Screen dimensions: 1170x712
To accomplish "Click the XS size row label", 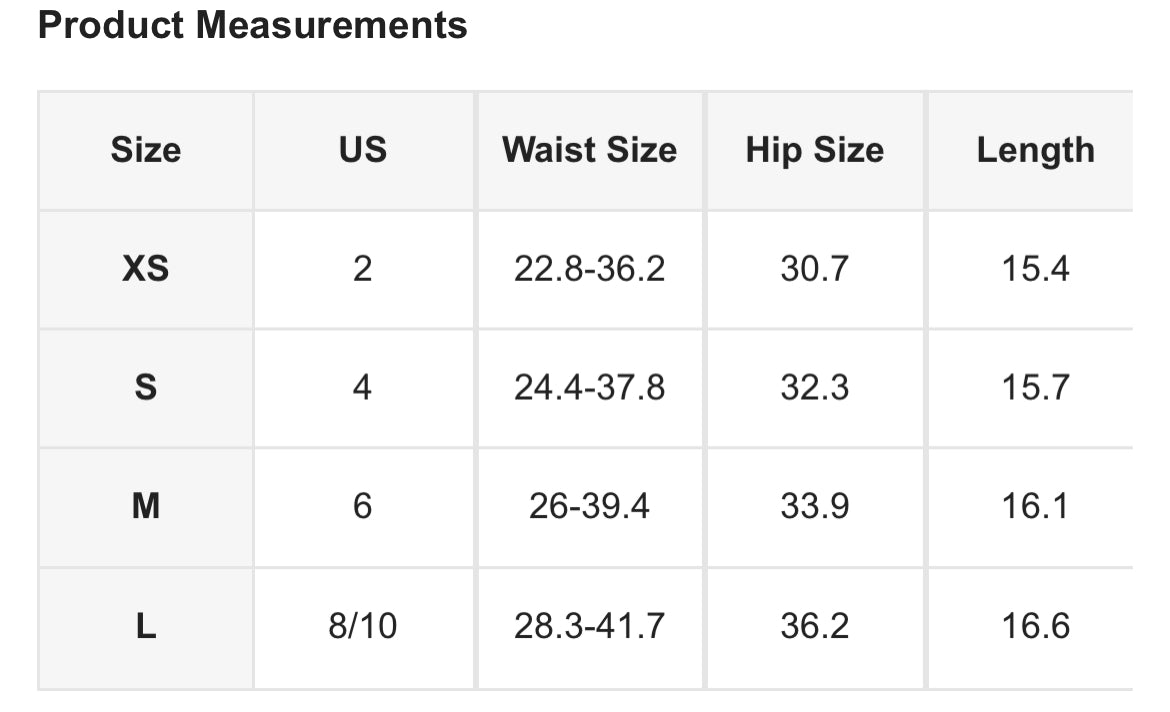I will click(x=146, y=269).
